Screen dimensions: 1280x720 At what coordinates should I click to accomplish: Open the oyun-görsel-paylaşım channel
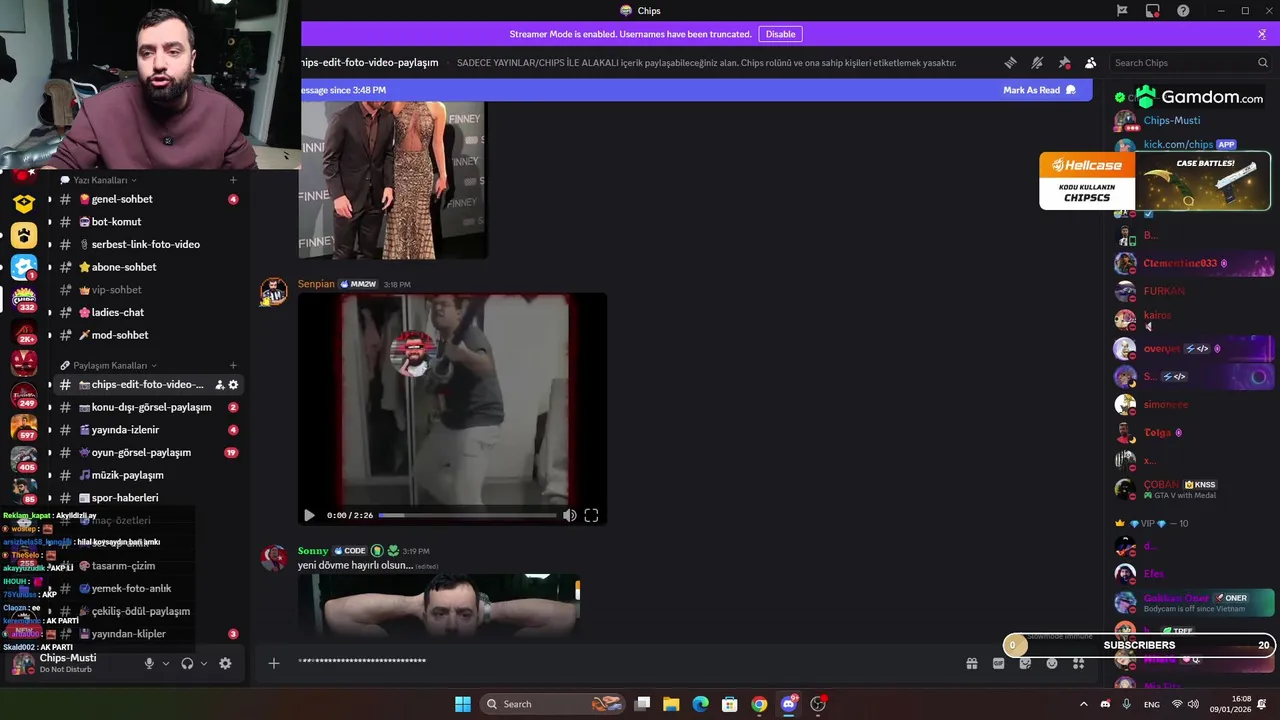click(x=148, y=452)
